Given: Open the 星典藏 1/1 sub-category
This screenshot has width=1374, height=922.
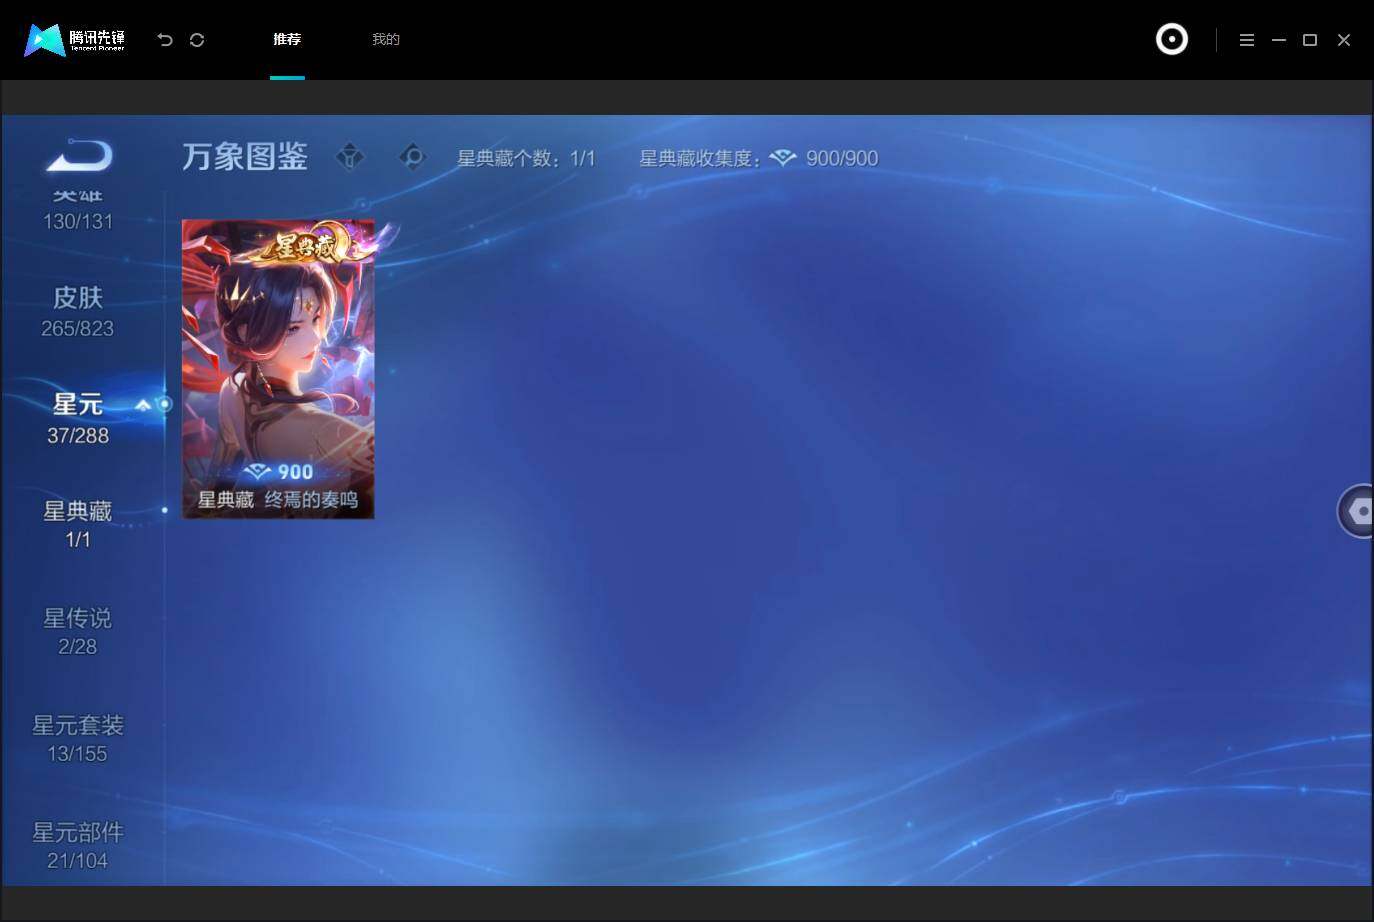Looking at the screenshot, I should (78, 525).
